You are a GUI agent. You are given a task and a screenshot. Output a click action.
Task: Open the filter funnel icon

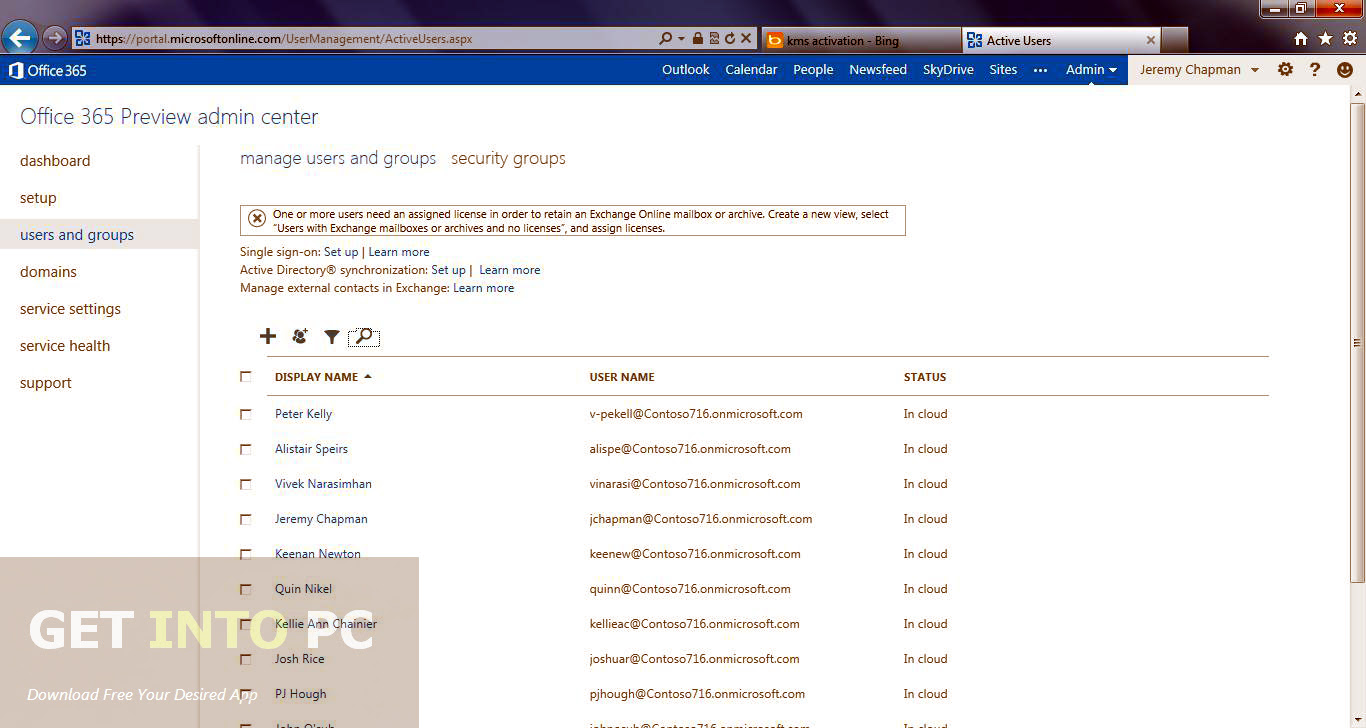pyautogui.click(x=332, y=337)
